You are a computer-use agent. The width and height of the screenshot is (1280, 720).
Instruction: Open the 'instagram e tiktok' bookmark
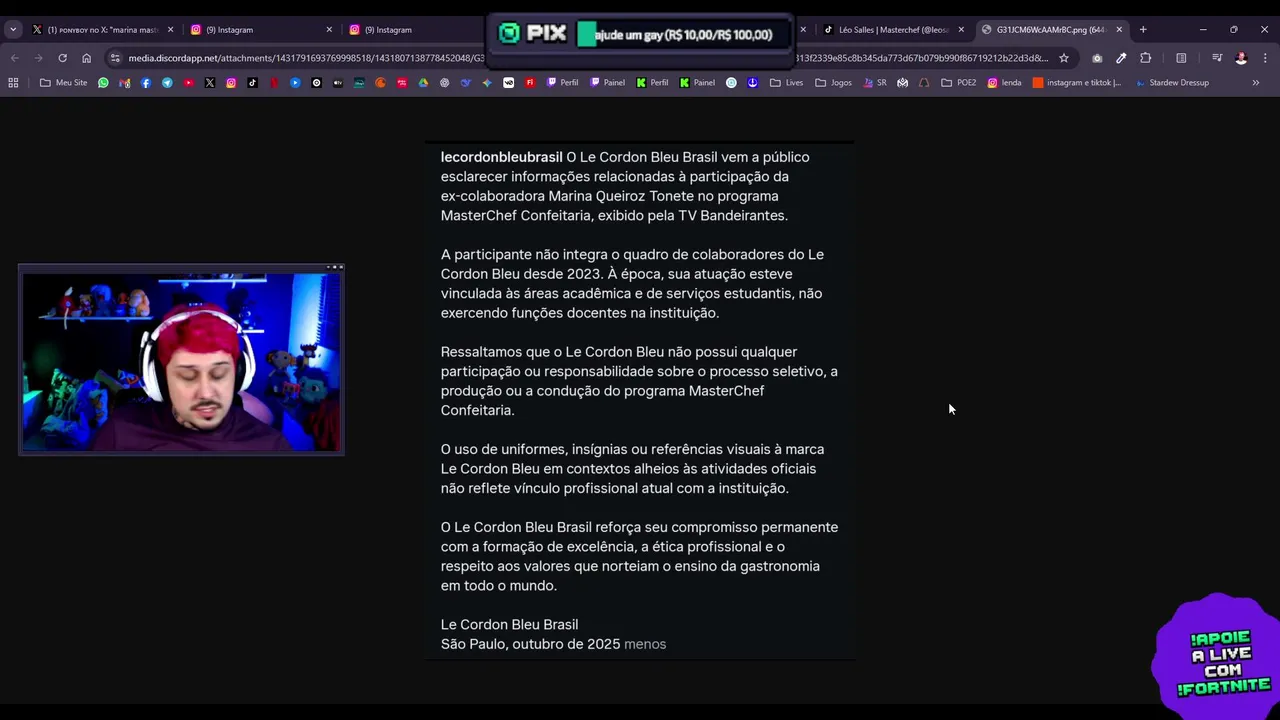[x=1077, y=83]
